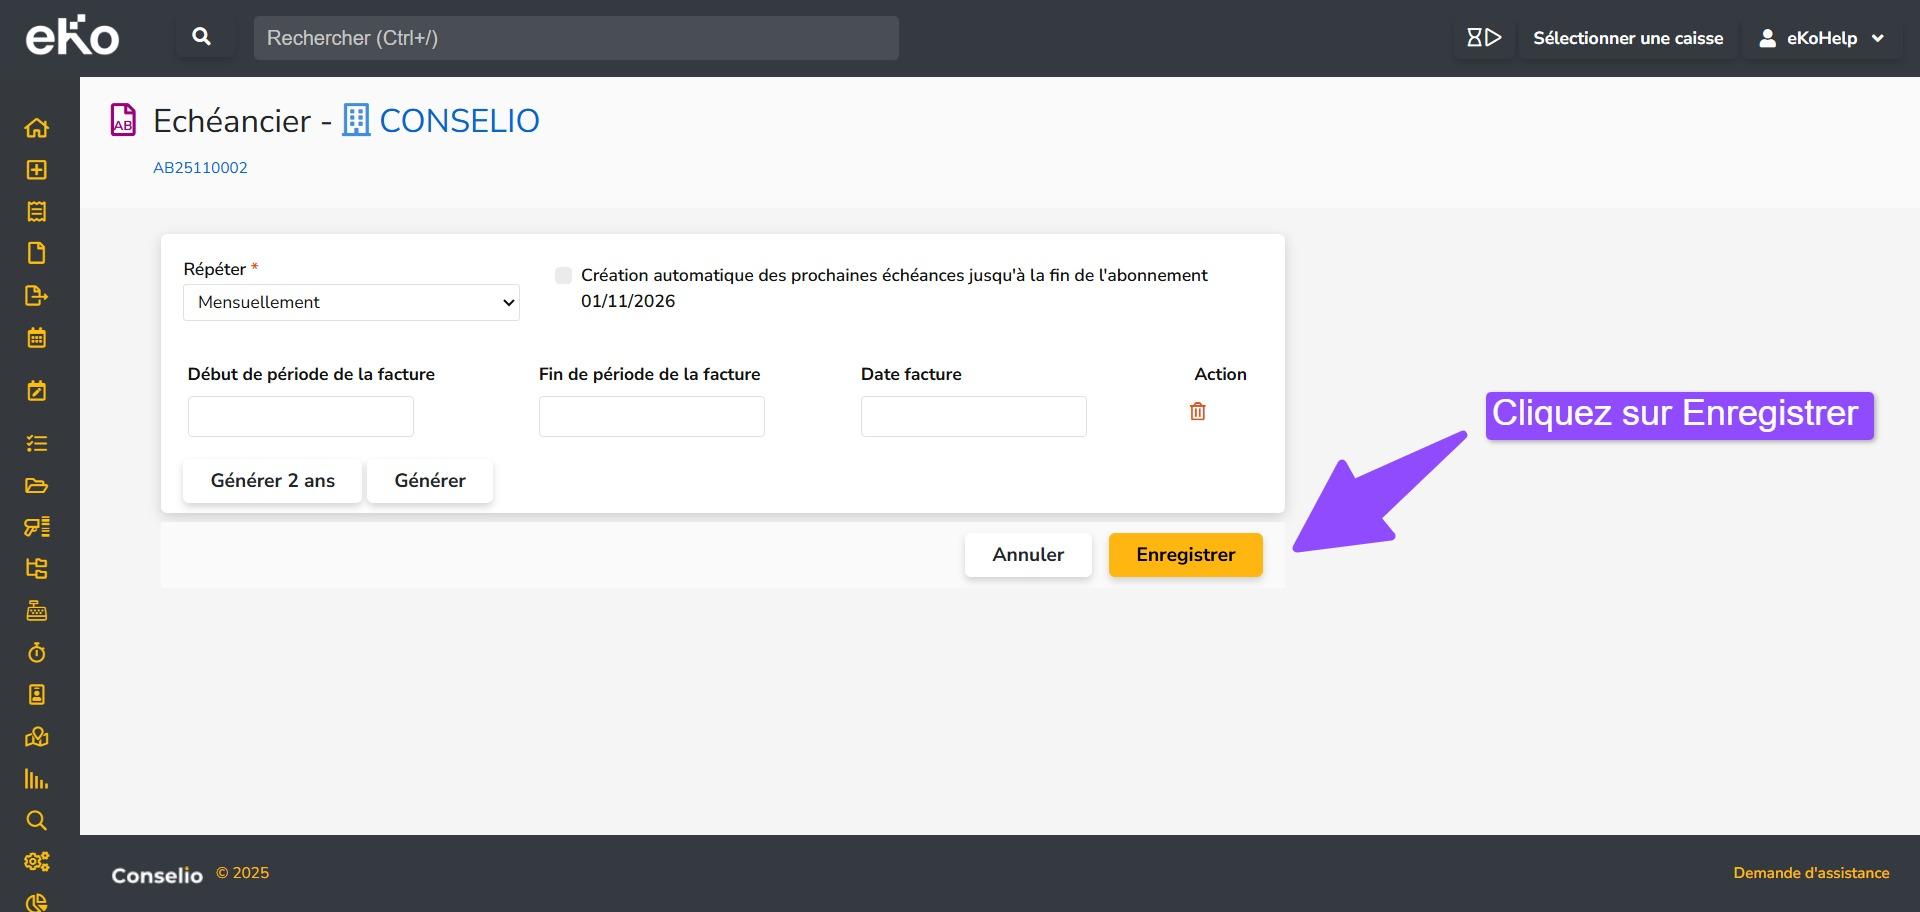Screen dimensions: 1920x912
Task: Open the calendar icon in sidebar
Action: tap(37, 338)
